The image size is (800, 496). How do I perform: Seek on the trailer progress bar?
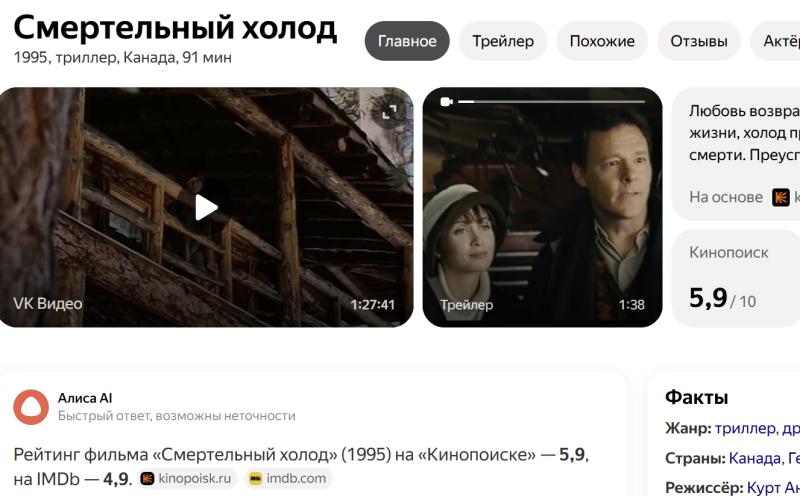pos(552,102)
